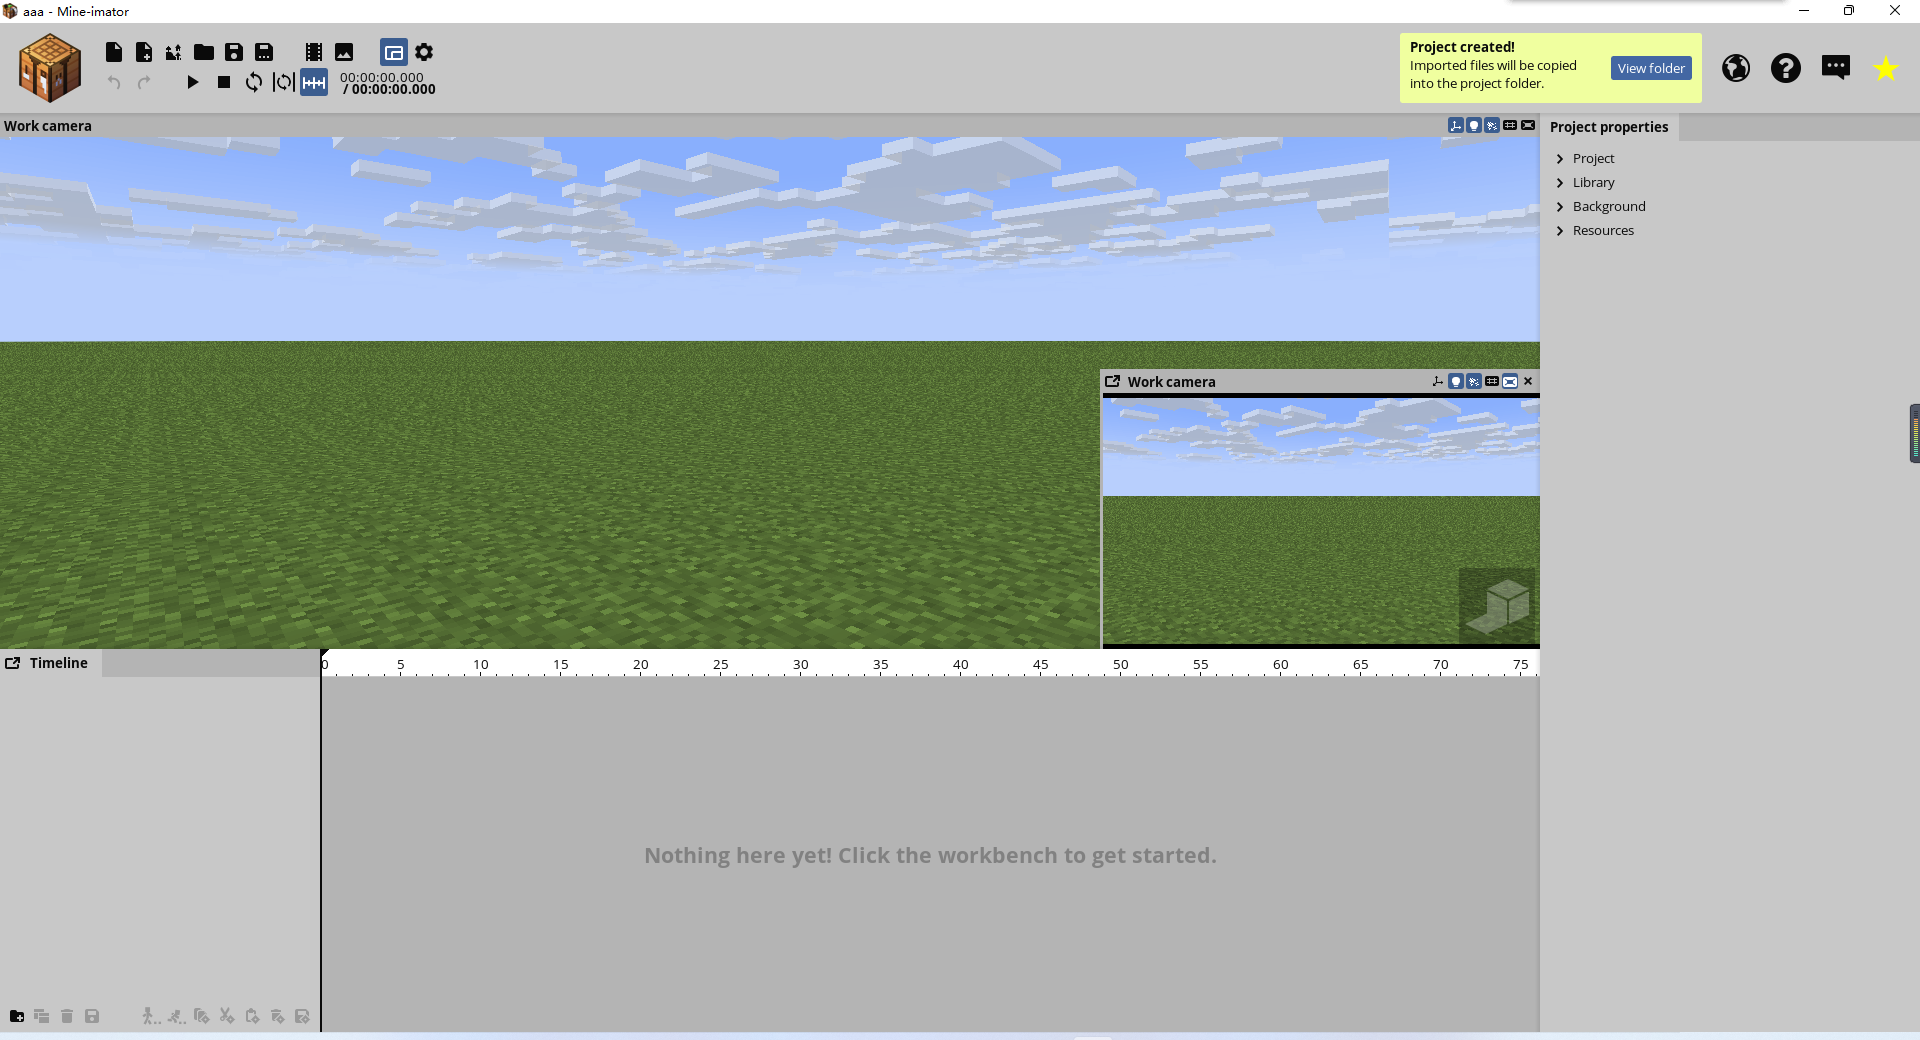Open the forums speech bubble icon

(x=1836, y=68)
